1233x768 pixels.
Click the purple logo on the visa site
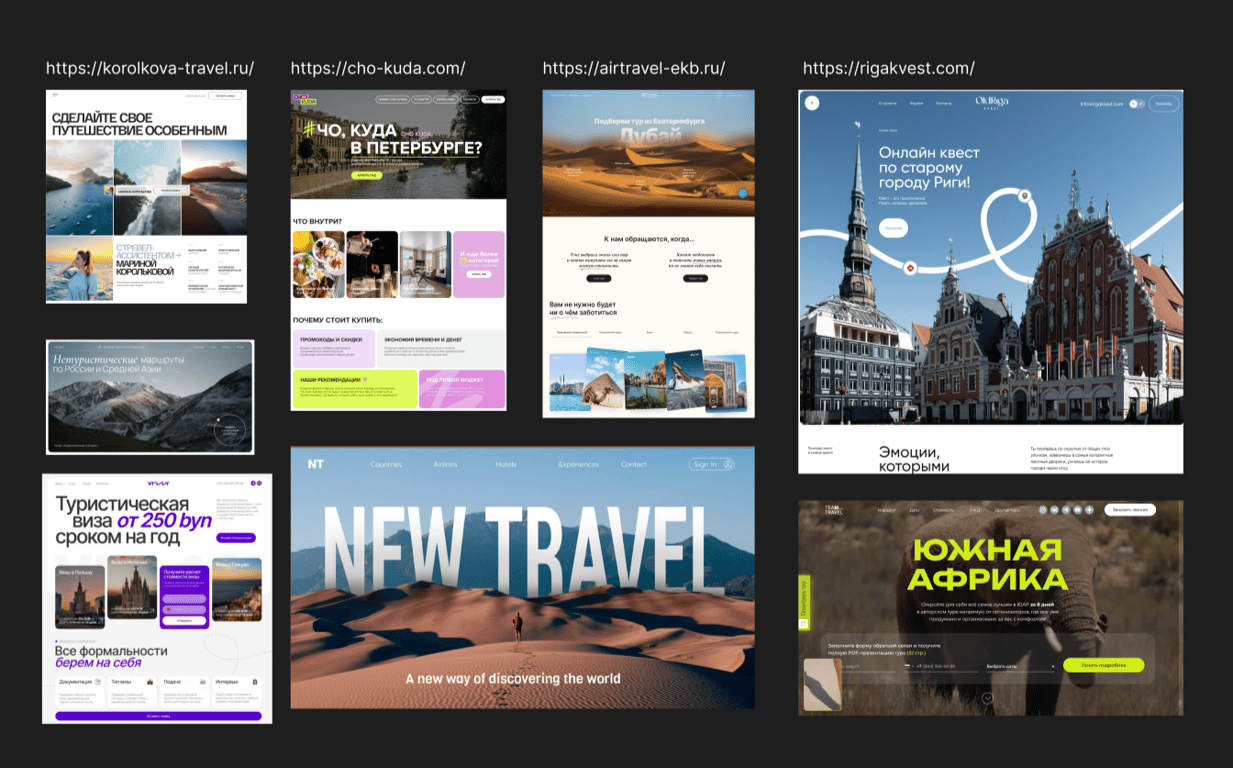(158, 484)
